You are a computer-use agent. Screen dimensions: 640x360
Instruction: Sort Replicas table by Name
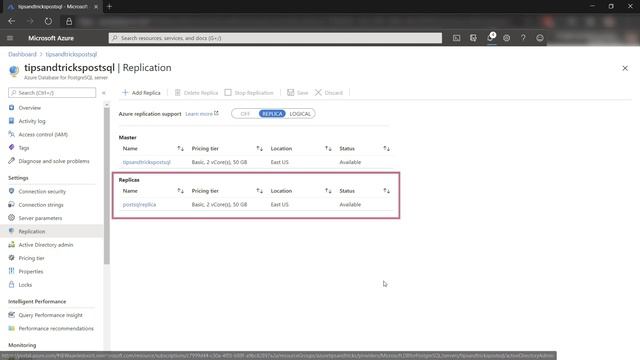tap(180, 191)
